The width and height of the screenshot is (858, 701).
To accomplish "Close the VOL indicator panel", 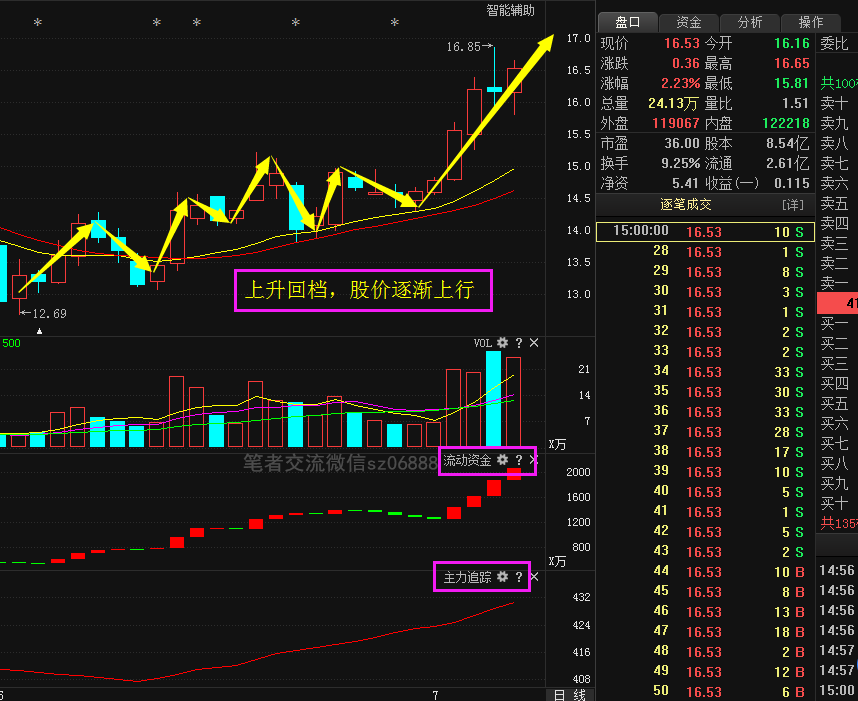I will (534, 343).
